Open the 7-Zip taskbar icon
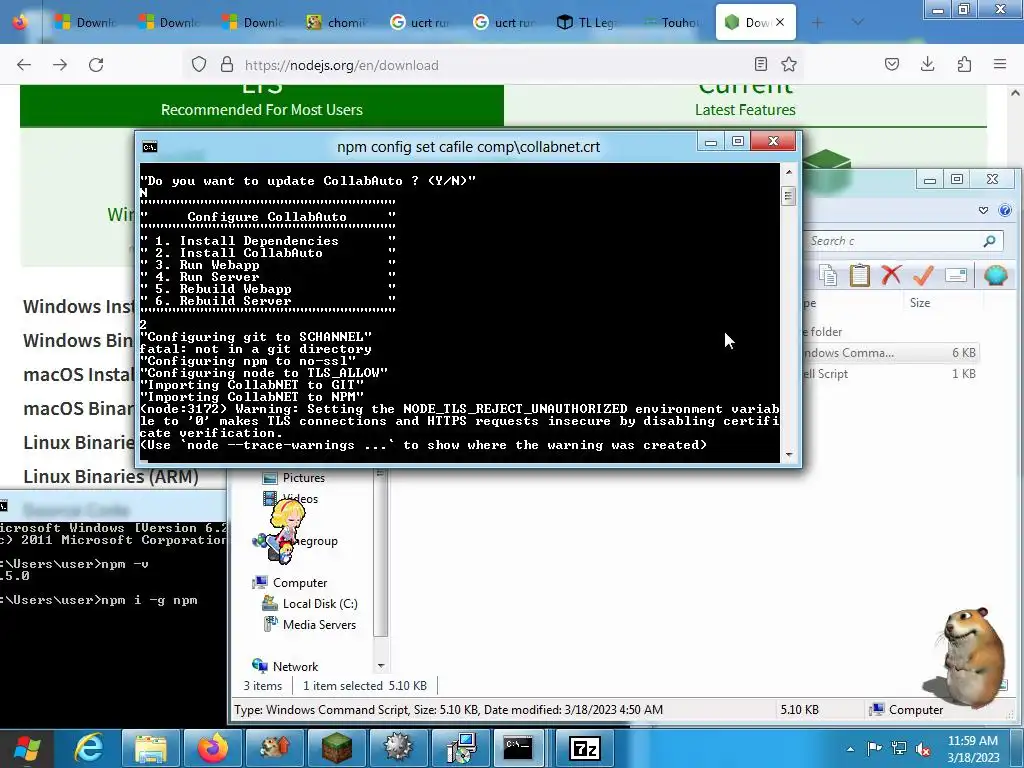This screenshot has height=768, width=1024. tap(584, 748)
